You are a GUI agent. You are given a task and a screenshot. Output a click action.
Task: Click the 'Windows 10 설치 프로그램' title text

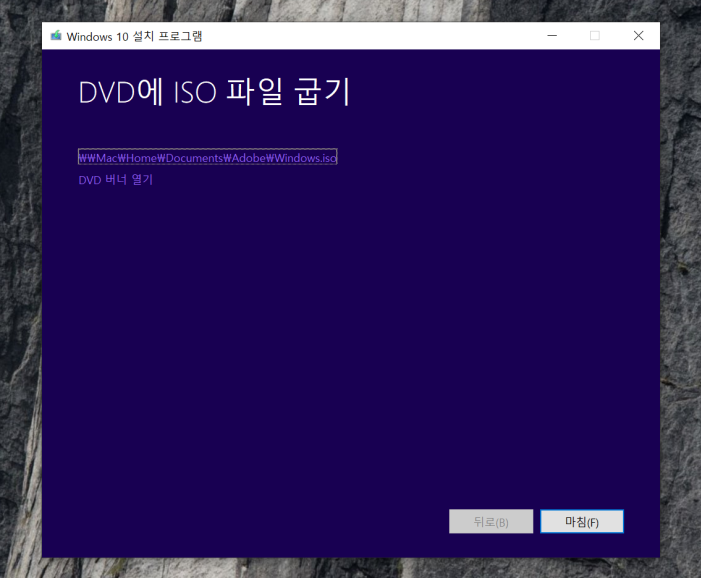coord(134,36)
